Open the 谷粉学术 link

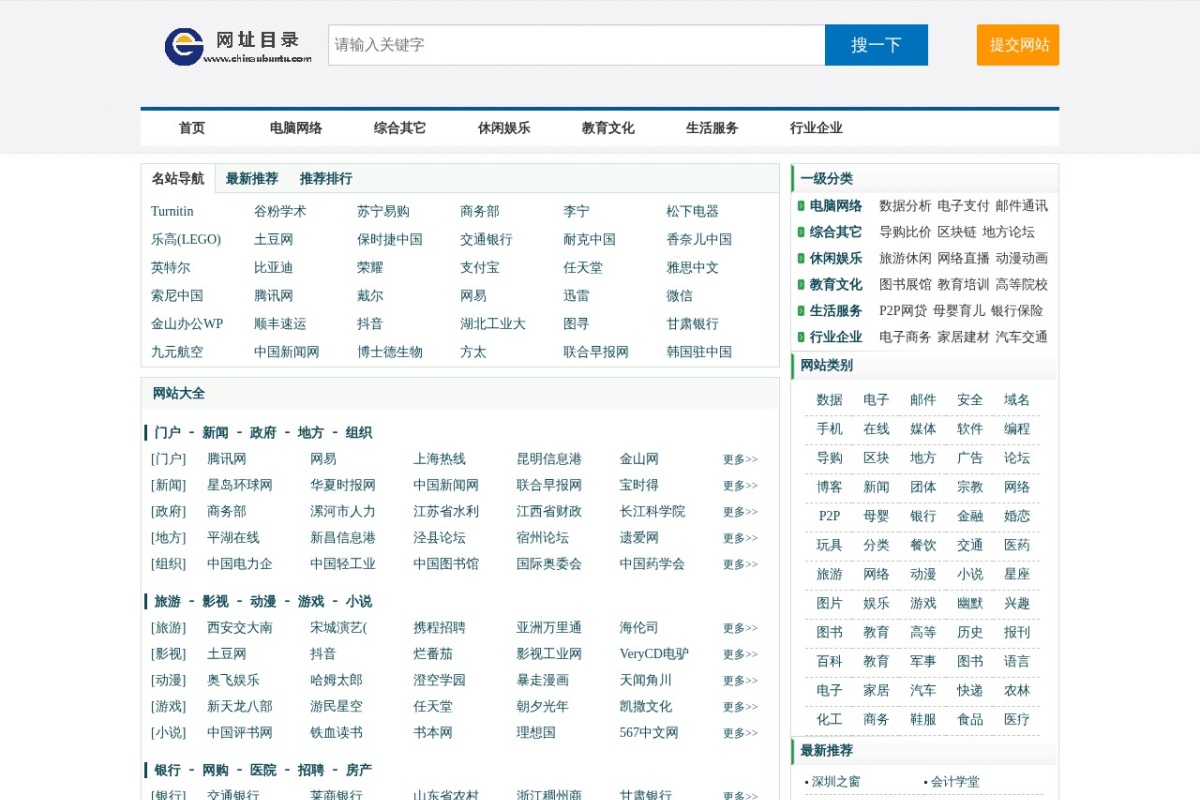tap(280, 212)
